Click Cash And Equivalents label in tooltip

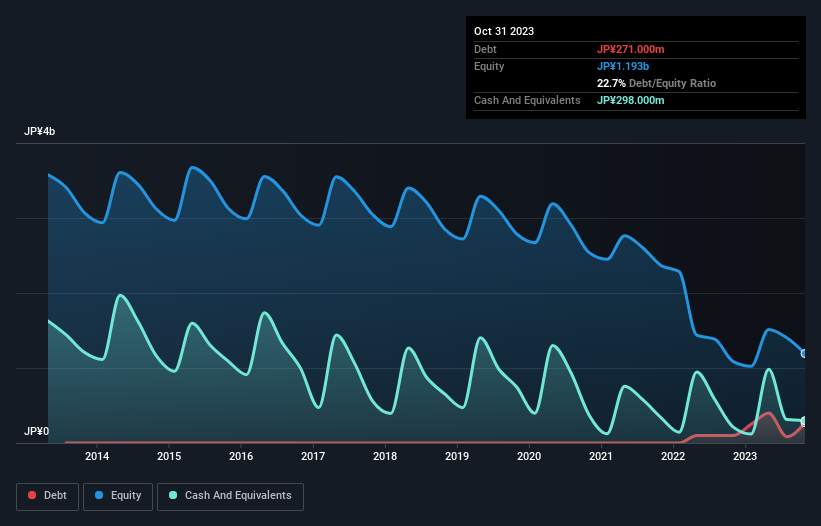527,100
